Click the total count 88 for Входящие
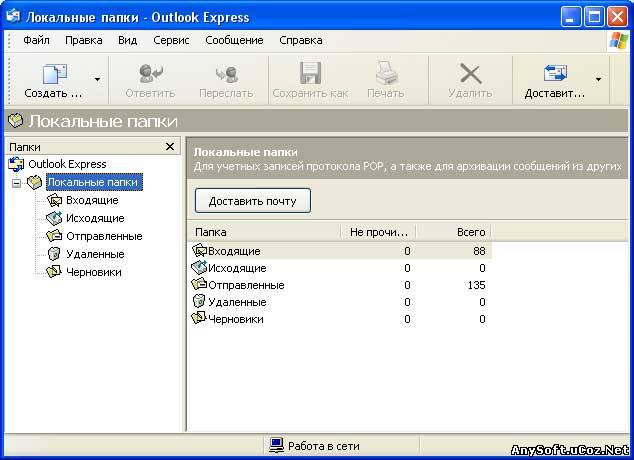The width and height of the screenshot is (634, 460). 479,251
